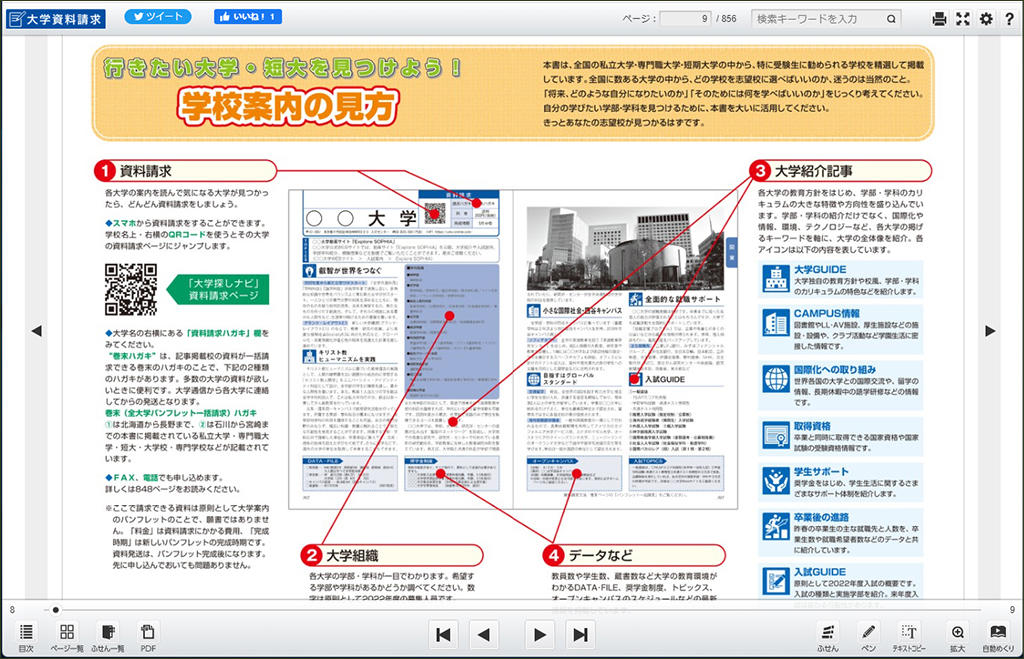
Task: Click the PDF download icon
Action: click(148, 635)
